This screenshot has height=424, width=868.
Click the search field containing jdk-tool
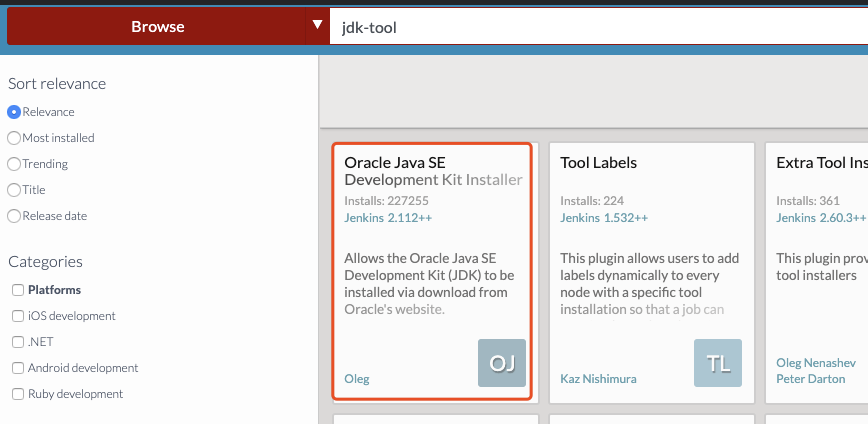tap(598, 26)
